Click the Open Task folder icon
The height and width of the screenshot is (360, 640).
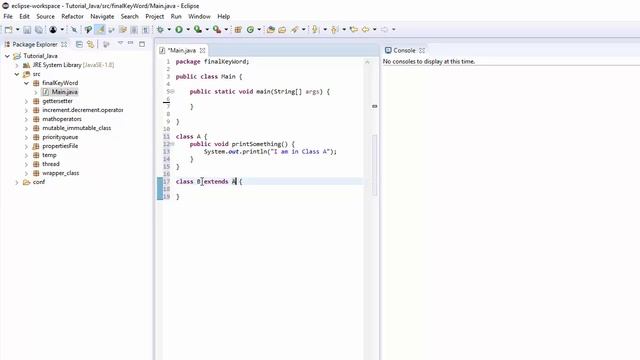282,29
